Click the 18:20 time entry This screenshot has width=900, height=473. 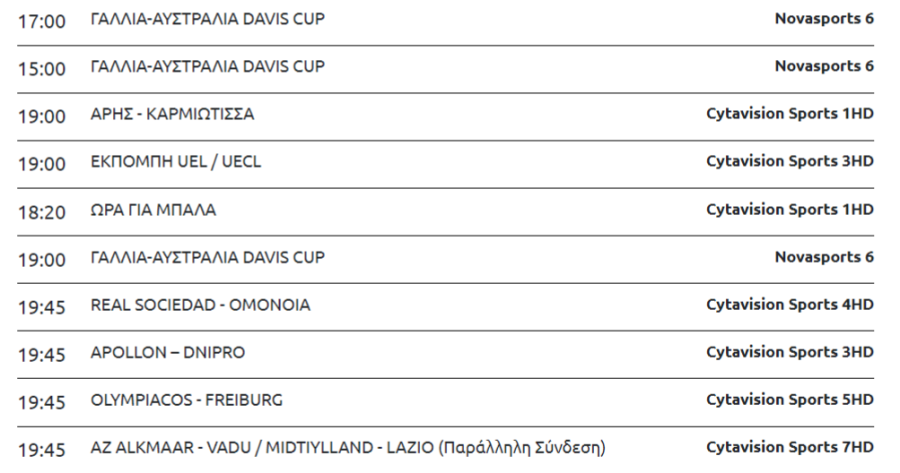pyautogui.click(x=42, y=212)
